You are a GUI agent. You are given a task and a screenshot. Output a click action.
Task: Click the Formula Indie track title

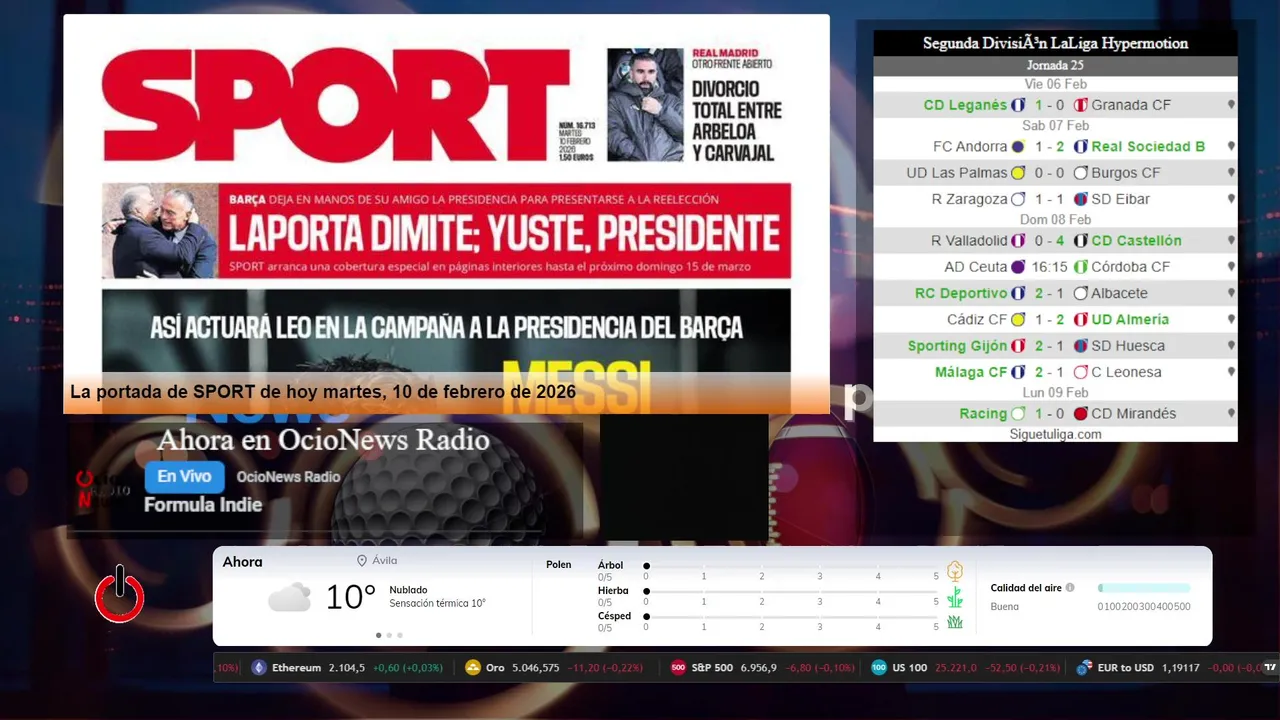[203, 505]
